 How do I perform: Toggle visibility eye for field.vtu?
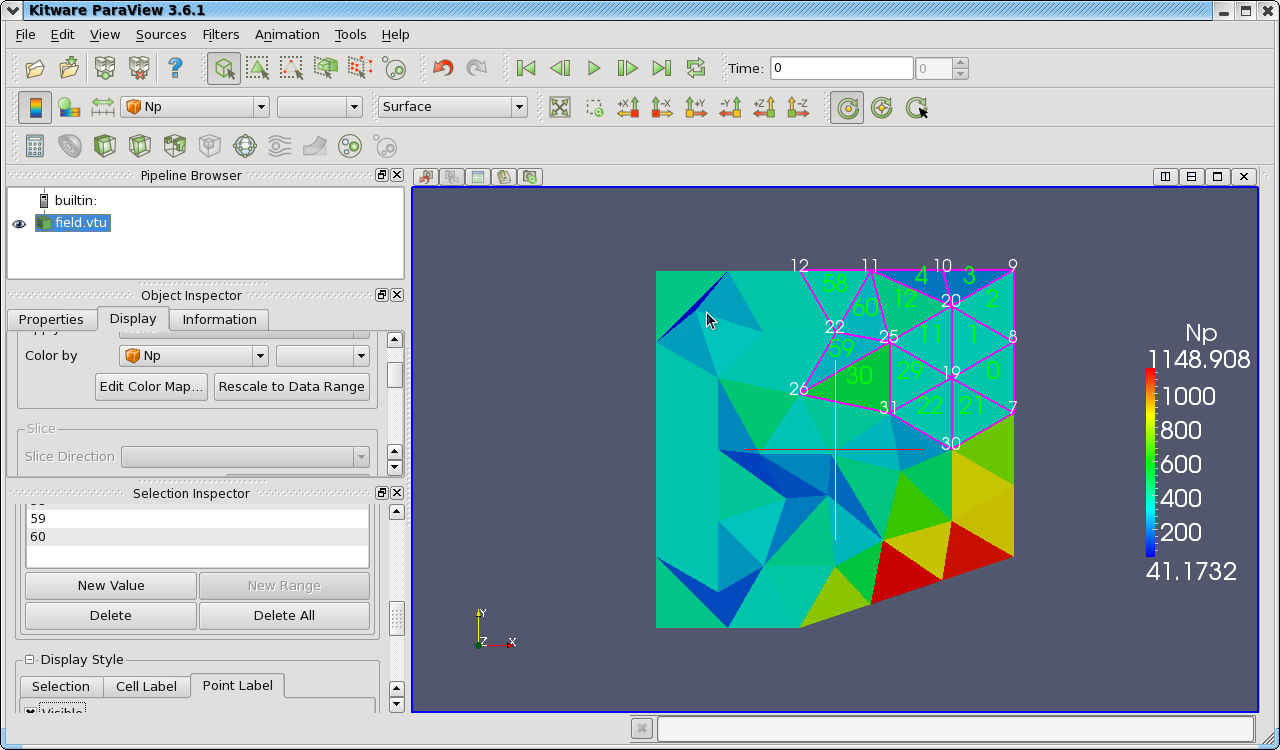pyautogui.click(x=19, y=224)
